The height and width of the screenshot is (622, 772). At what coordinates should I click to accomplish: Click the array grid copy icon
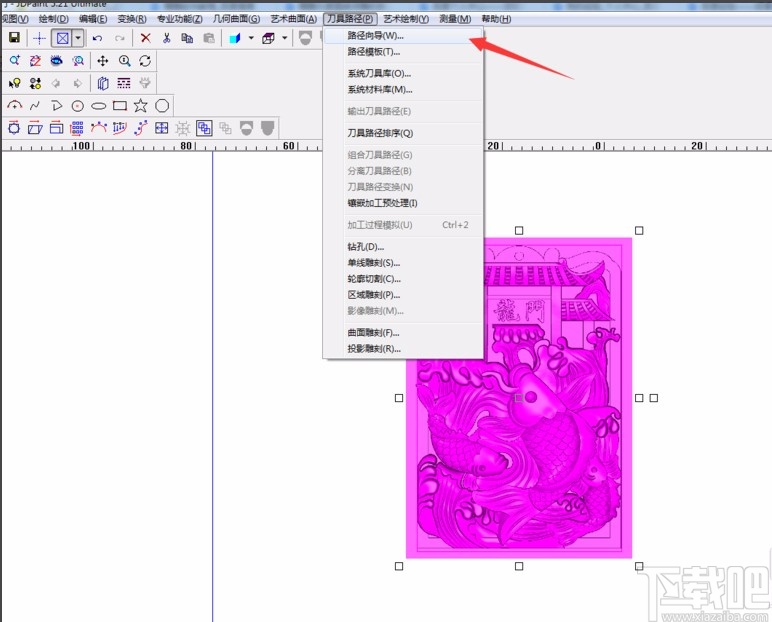[77, 128]
